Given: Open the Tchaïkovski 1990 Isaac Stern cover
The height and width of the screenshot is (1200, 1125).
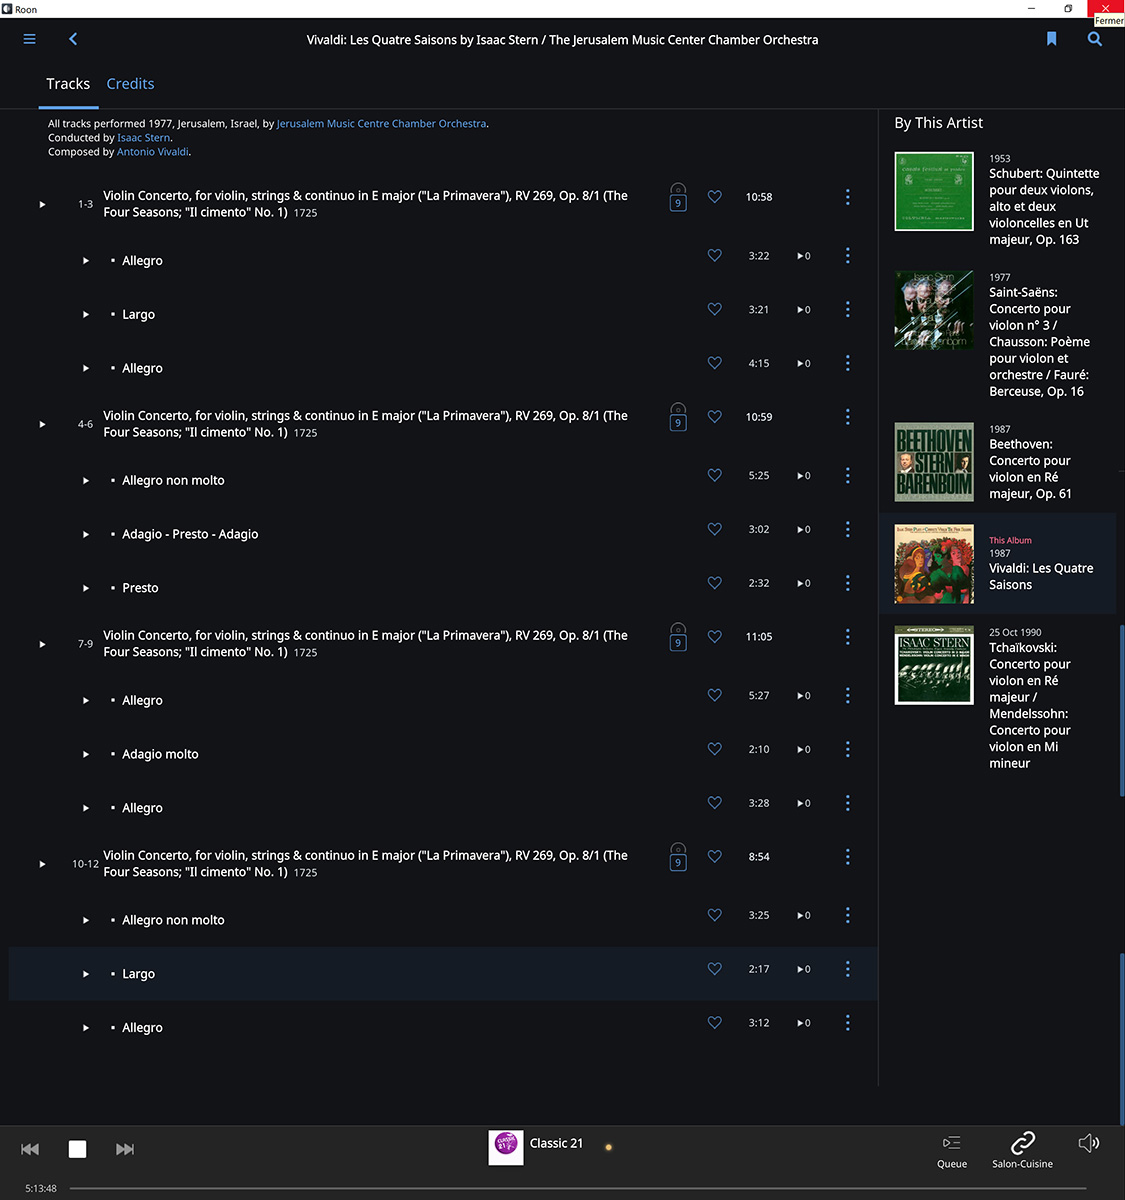Looking at the screenshot, I should [934, 665].
